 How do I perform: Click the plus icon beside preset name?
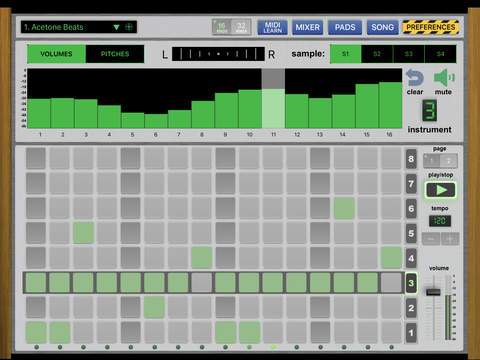click(x=129, y=27)
